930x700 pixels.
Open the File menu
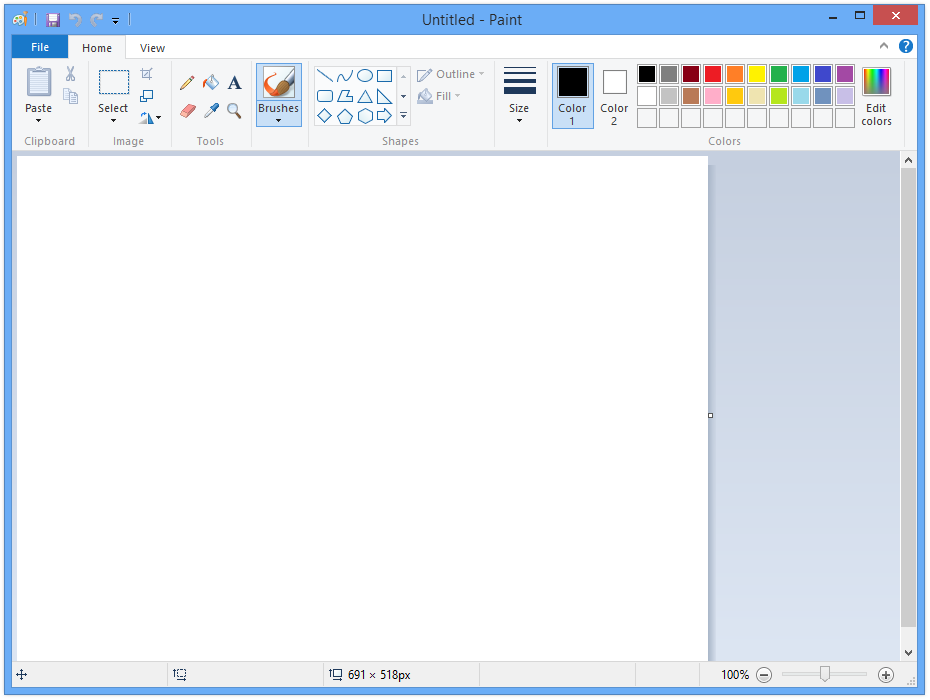pos(40,47)
